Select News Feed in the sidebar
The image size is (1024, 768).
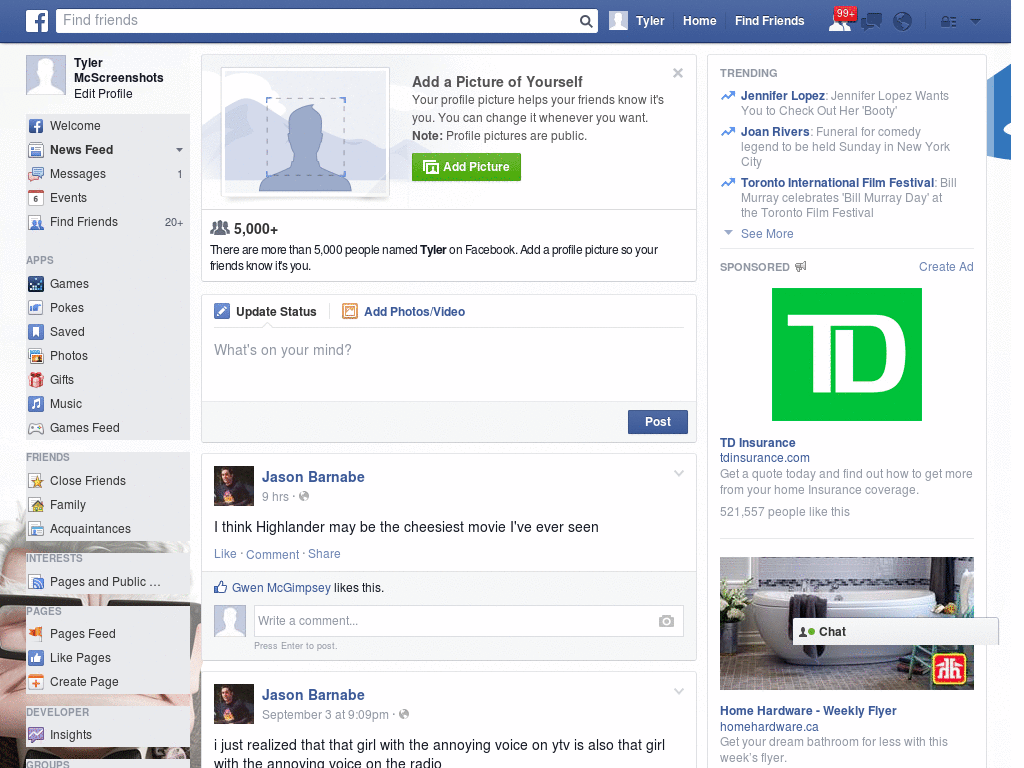point(82,150)
